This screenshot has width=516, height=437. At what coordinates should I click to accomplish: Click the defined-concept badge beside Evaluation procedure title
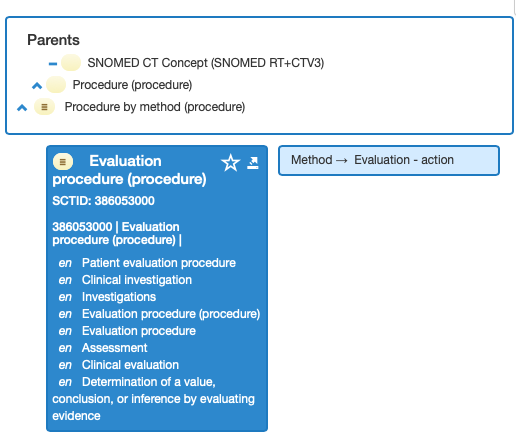(x=63, y=162)
